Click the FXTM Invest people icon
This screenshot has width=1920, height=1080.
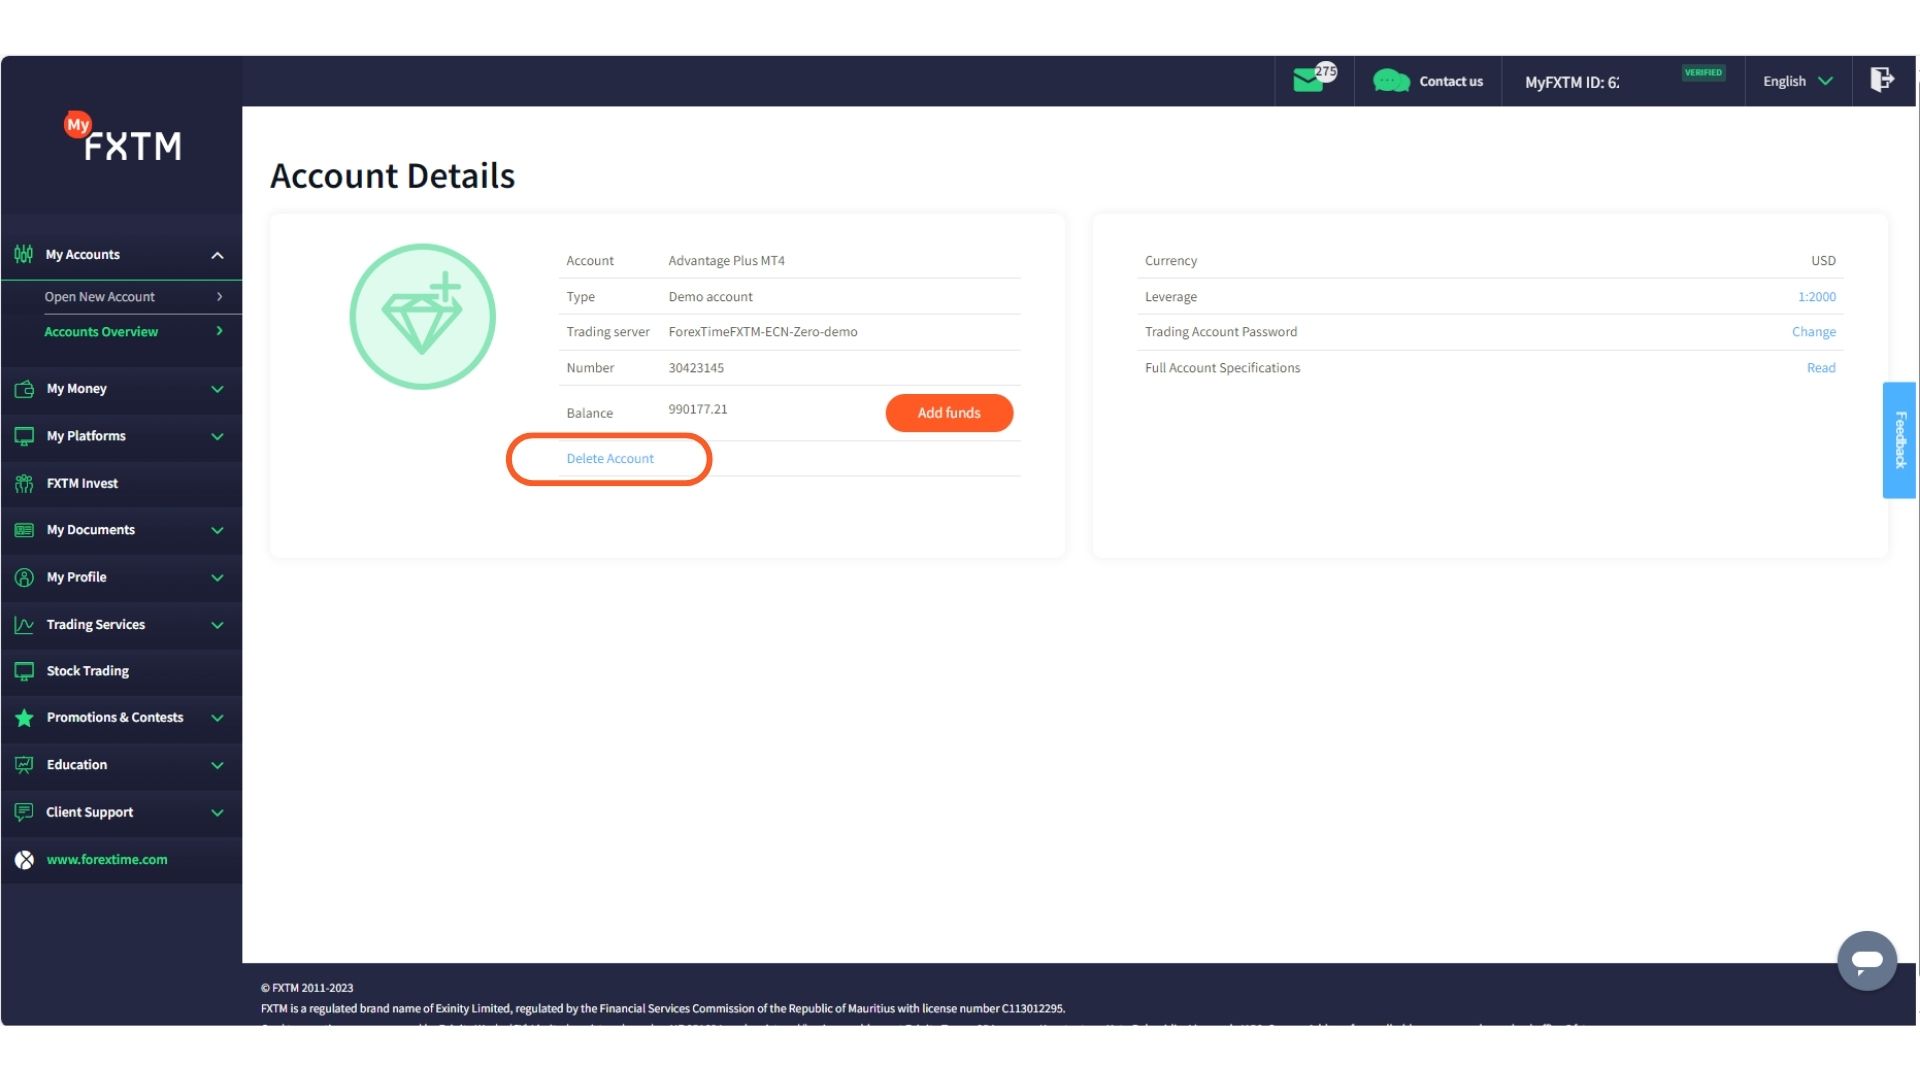[x=24, y=484]
